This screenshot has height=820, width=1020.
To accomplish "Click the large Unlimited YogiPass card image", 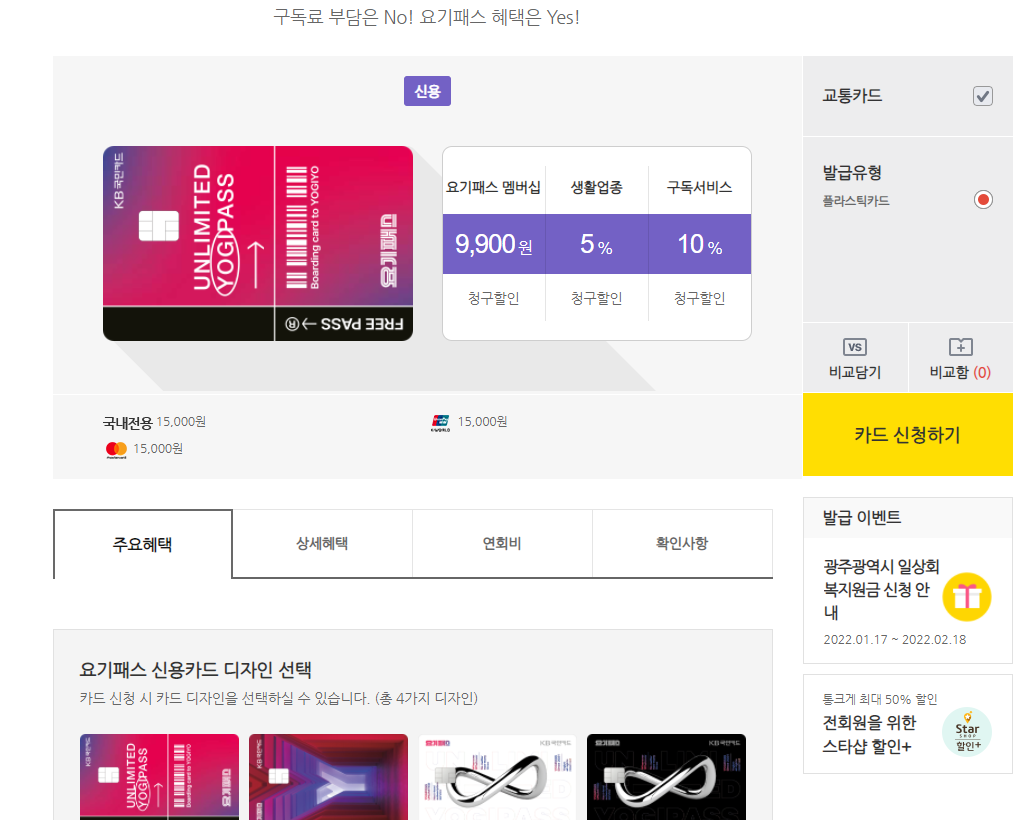I will (258, 243).
